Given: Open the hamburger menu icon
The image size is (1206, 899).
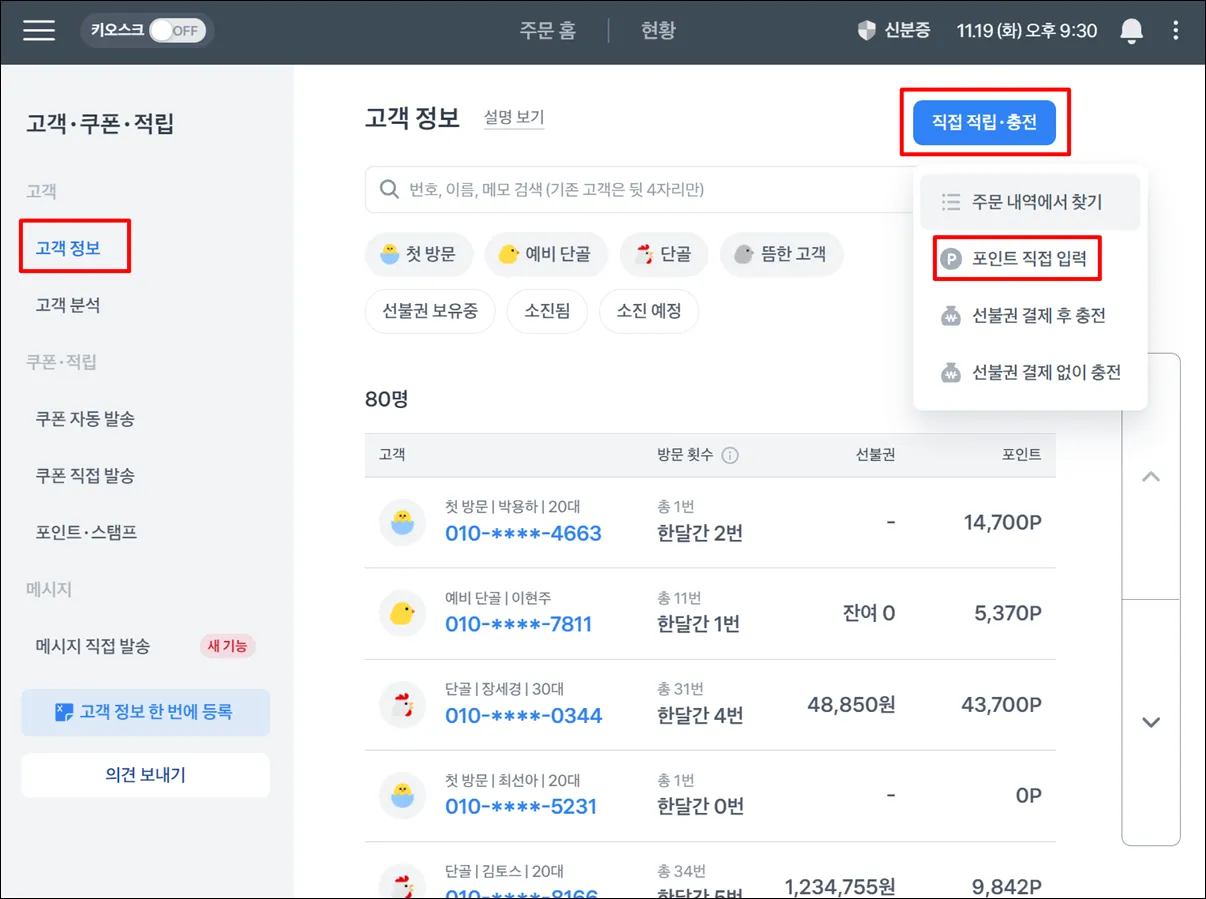Looking at the screenshot, I should pyautogui.click(x=39, y=30).
